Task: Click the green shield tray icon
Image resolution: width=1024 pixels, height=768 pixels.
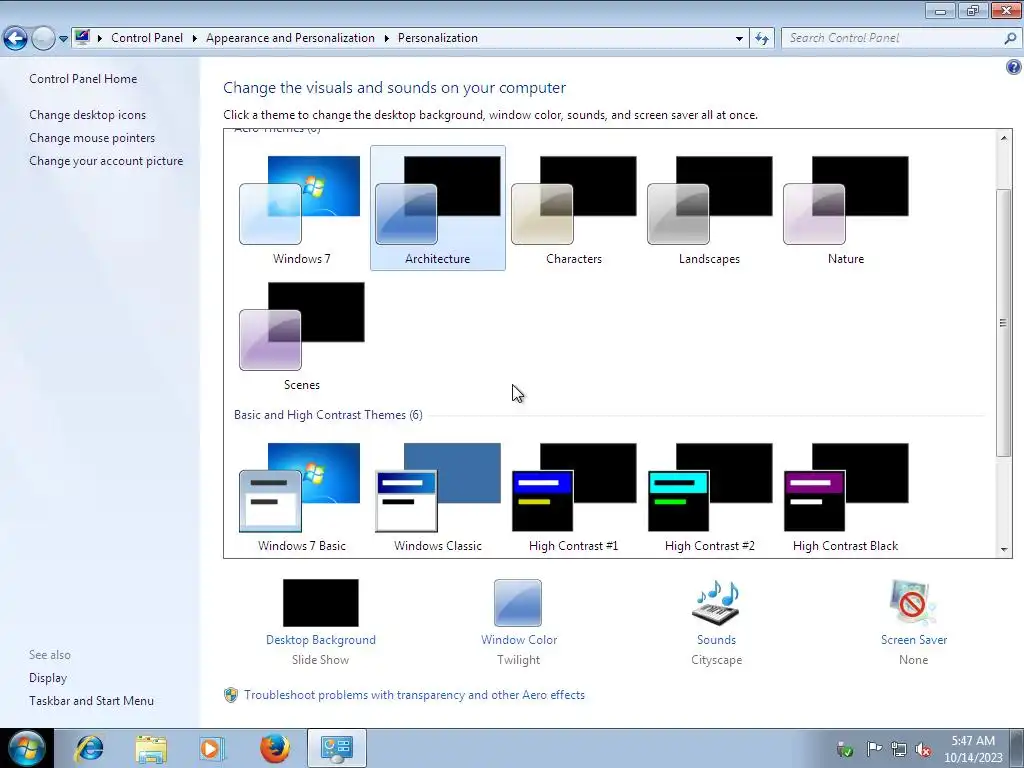Action: tap(844, 749)
